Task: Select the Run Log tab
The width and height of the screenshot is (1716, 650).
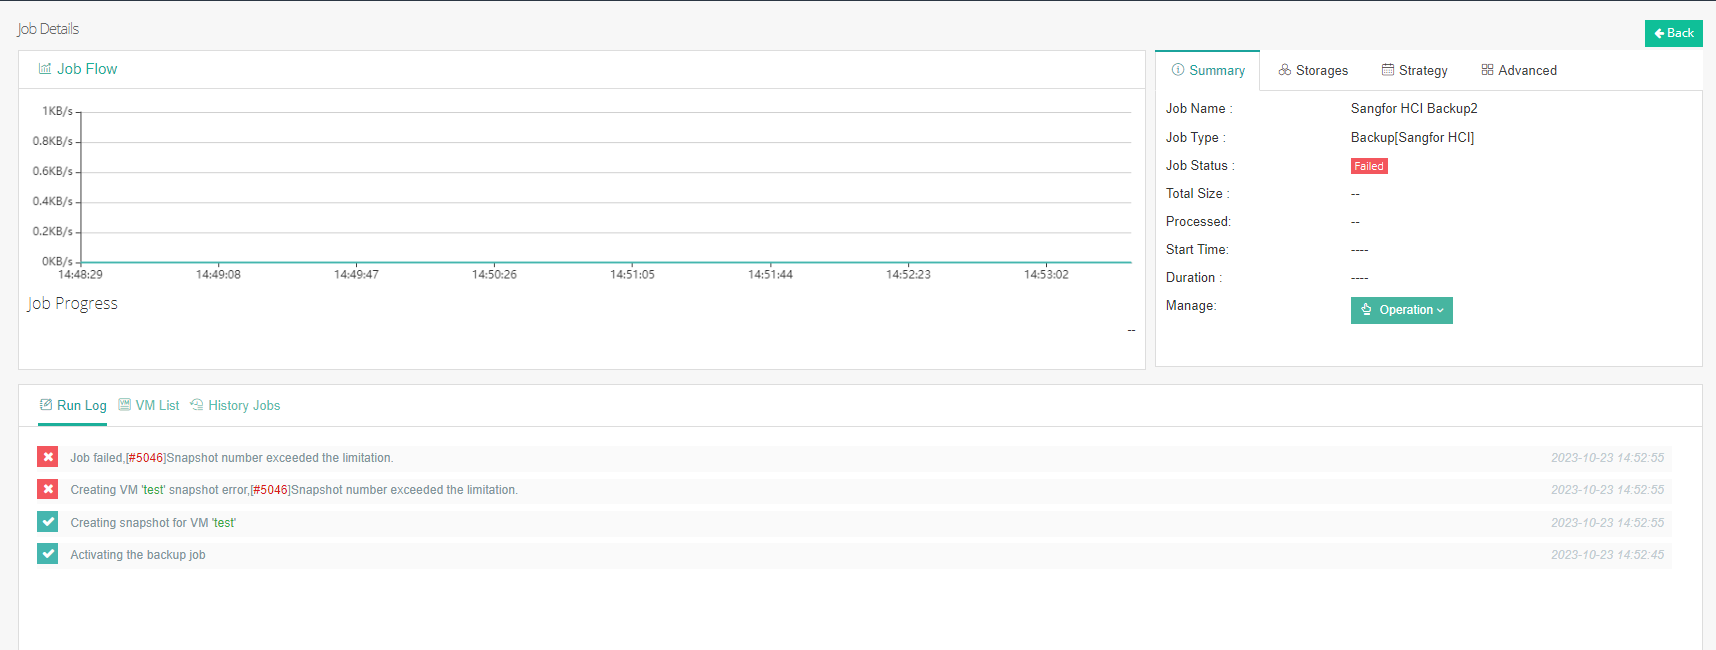Action: pos(73,405)
